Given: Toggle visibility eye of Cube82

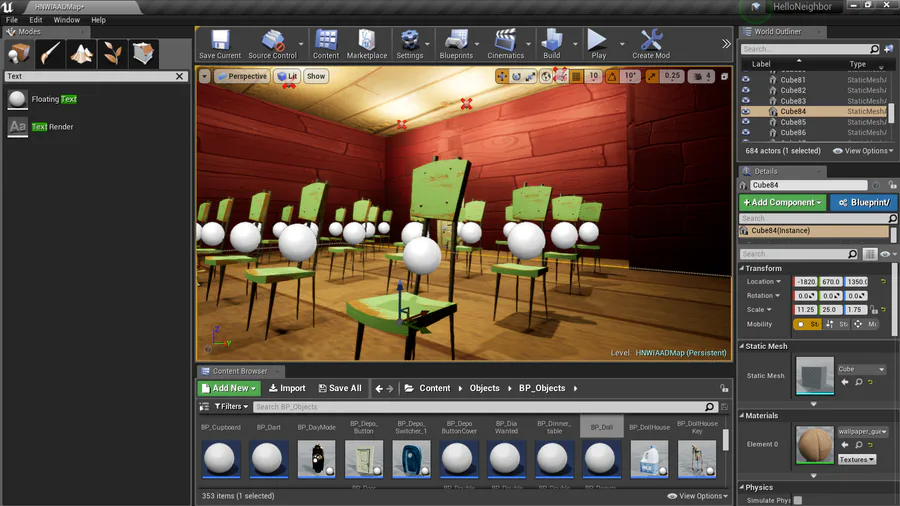Looking at the screenshot, I should 745,90.
